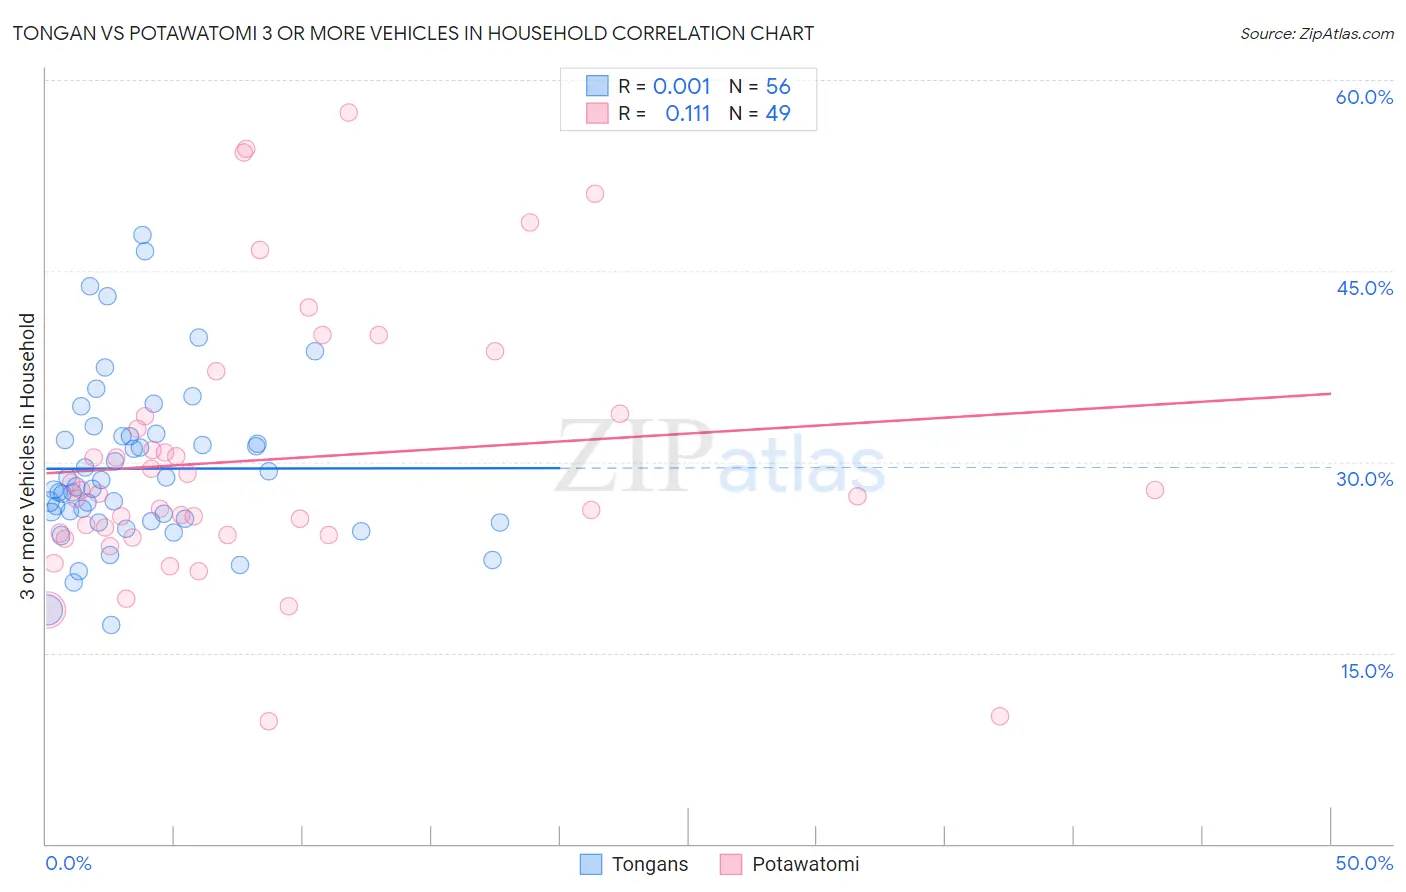
Task: Click the Potawatomi legend label
Action: (805, 864)
